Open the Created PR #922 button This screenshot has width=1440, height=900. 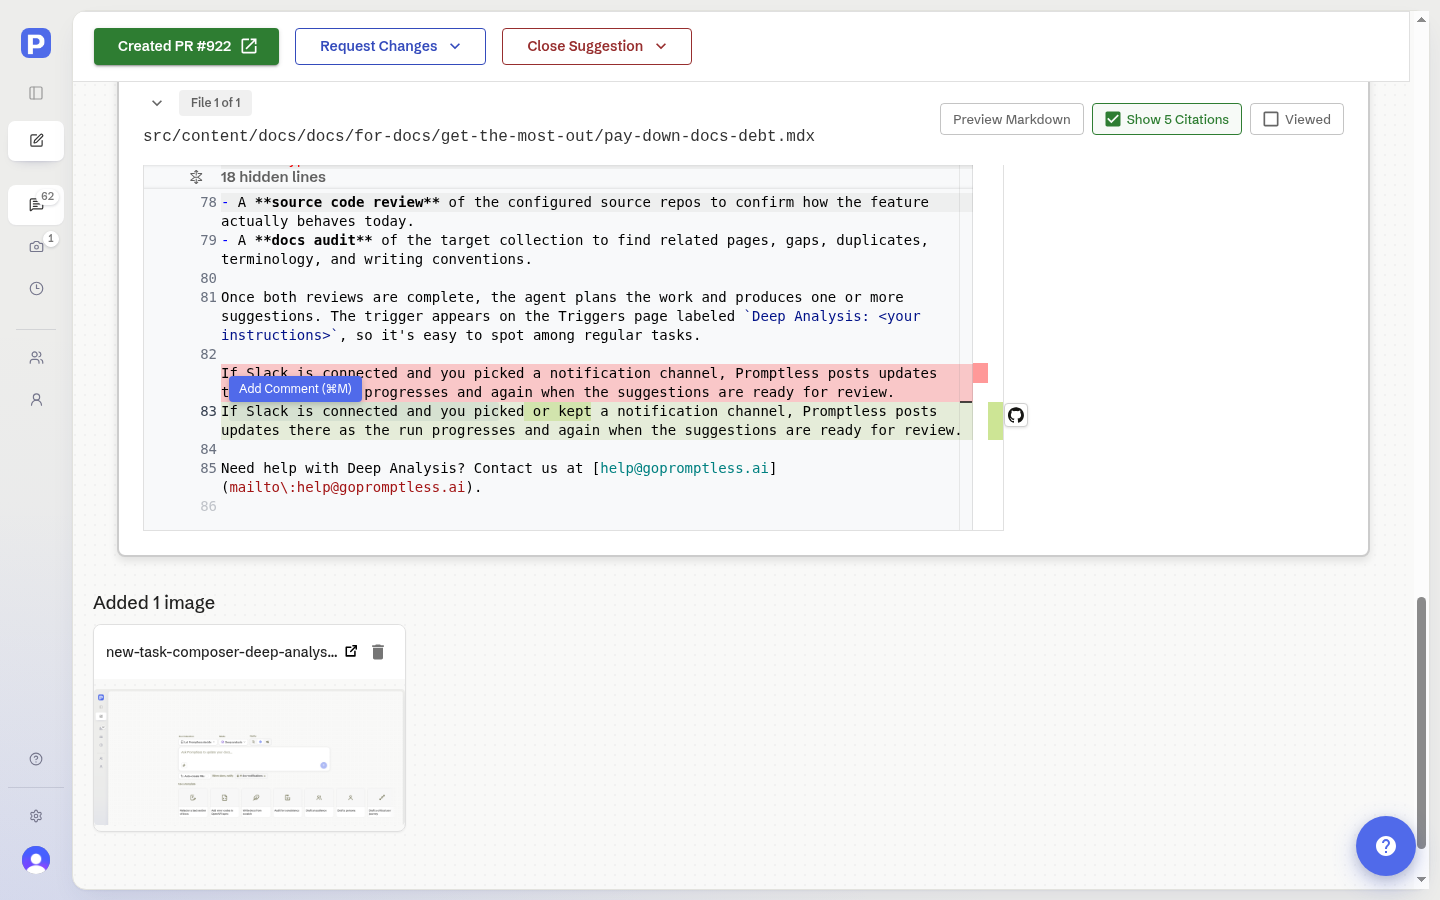186,46
